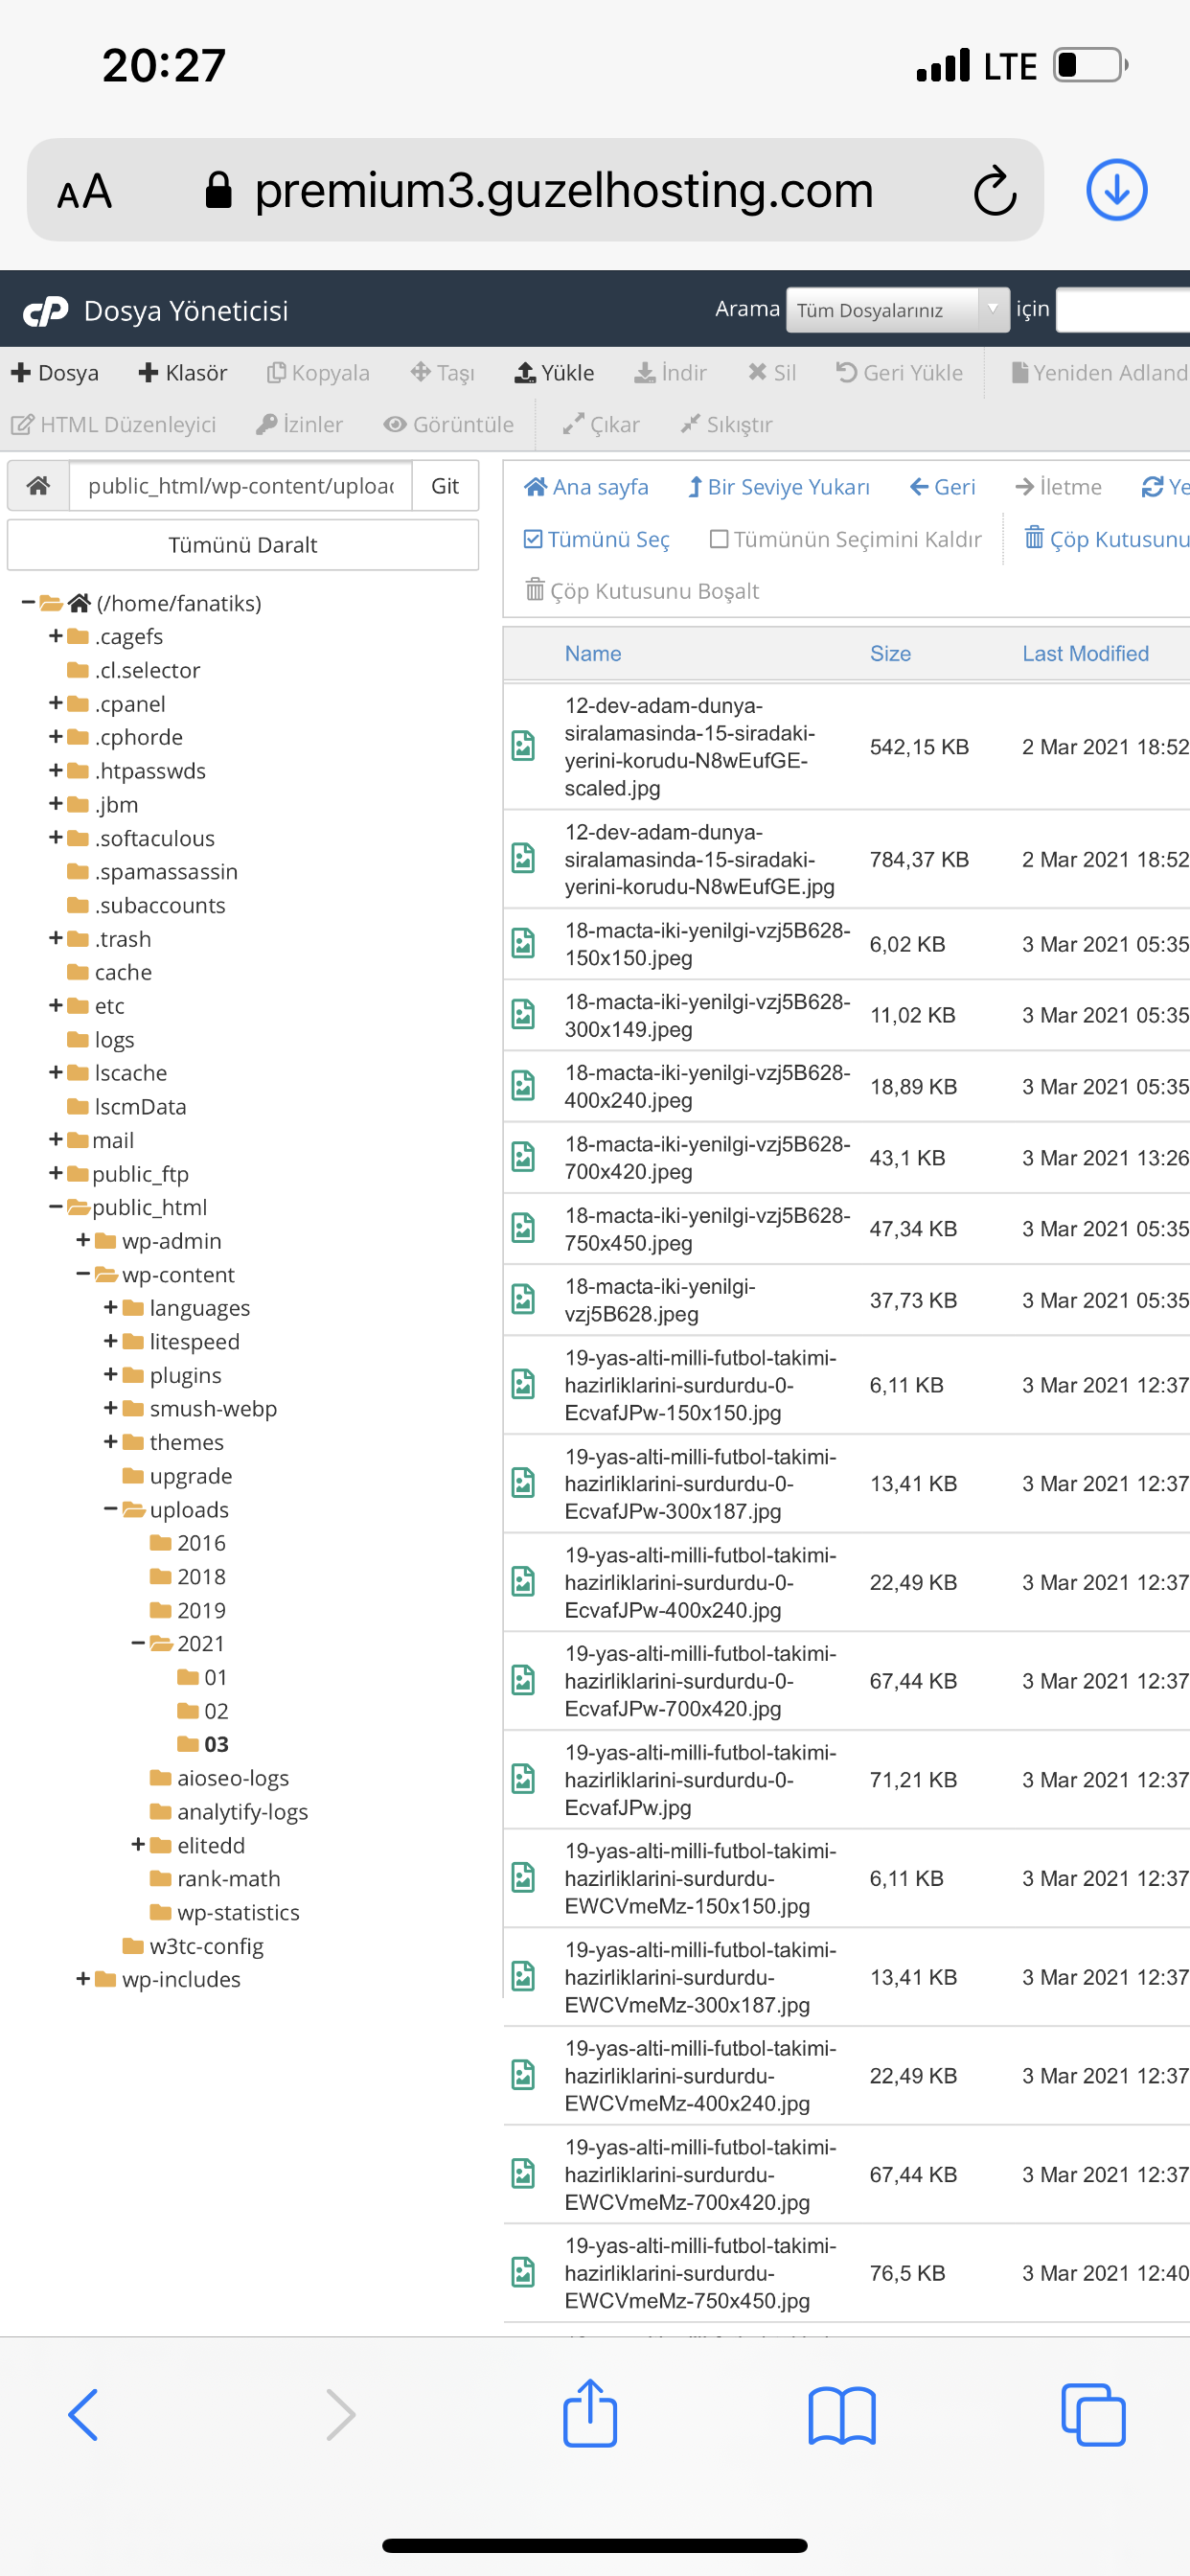Tap Safari share icon
The height and width of the screenshot is (2576, 1190).
coord(590,2413)
